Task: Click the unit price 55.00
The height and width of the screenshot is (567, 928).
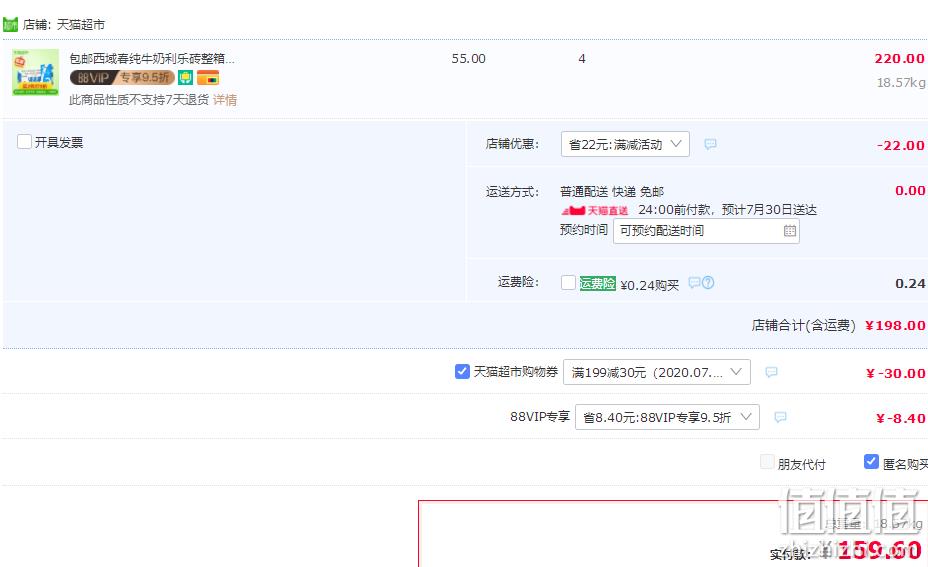Action: tap(468, 59)
